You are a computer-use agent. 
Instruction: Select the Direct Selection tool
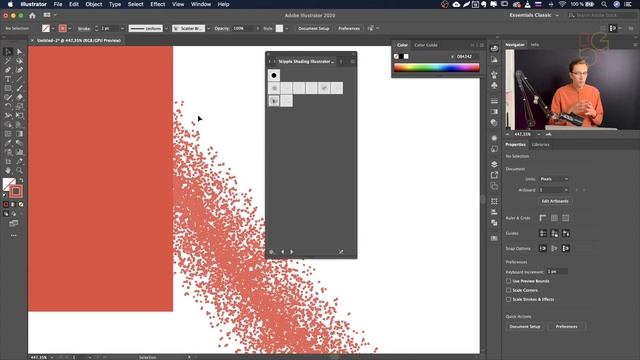[x=19, y=52]
